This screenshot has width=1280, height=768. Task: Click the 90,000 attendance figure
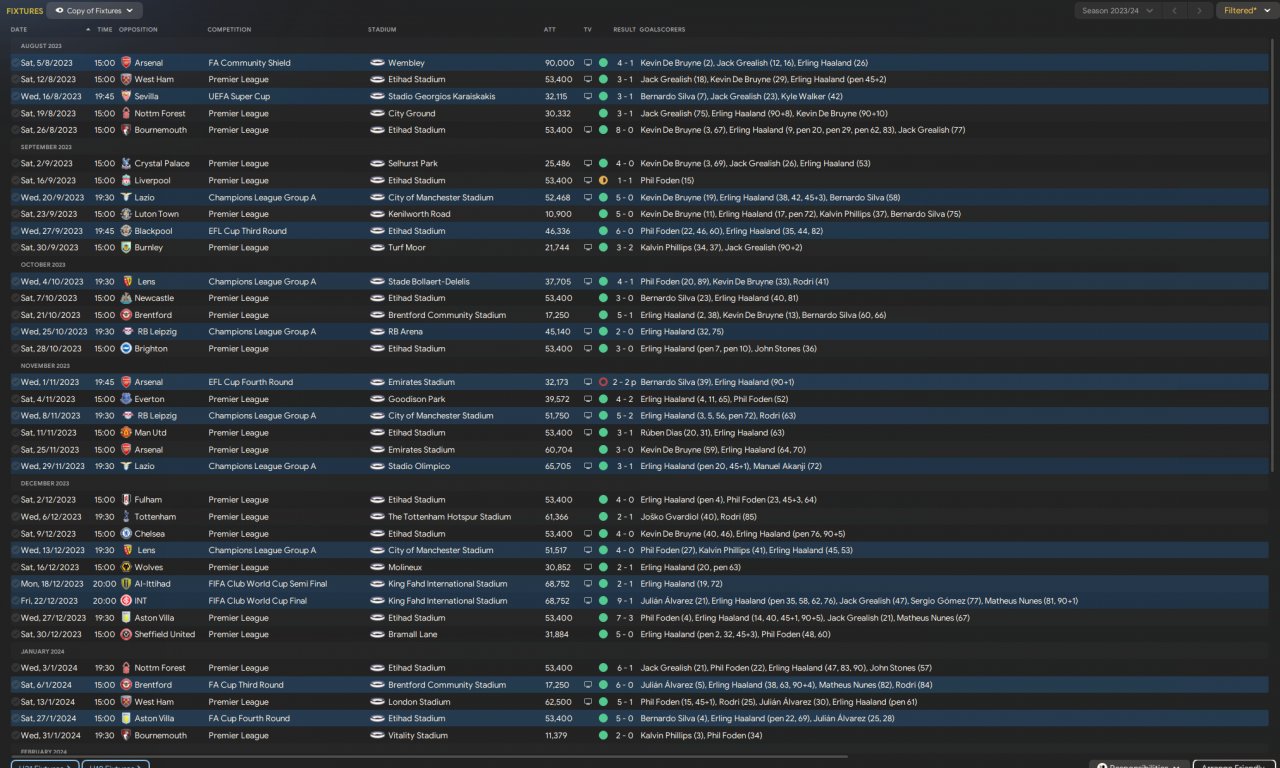tap(559, 63)
